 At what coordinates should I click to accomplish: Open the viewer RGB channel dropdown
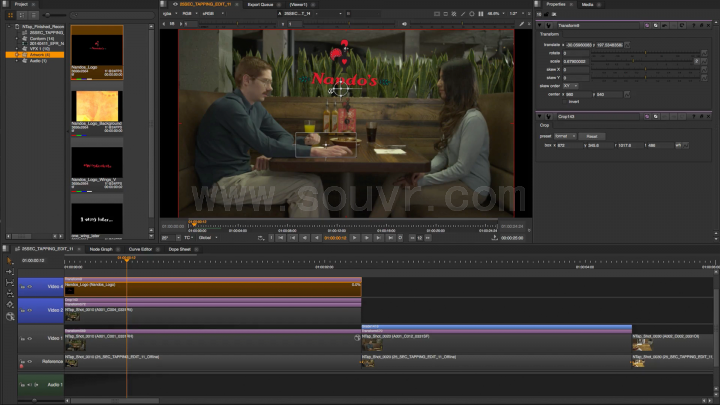point(190,14)
